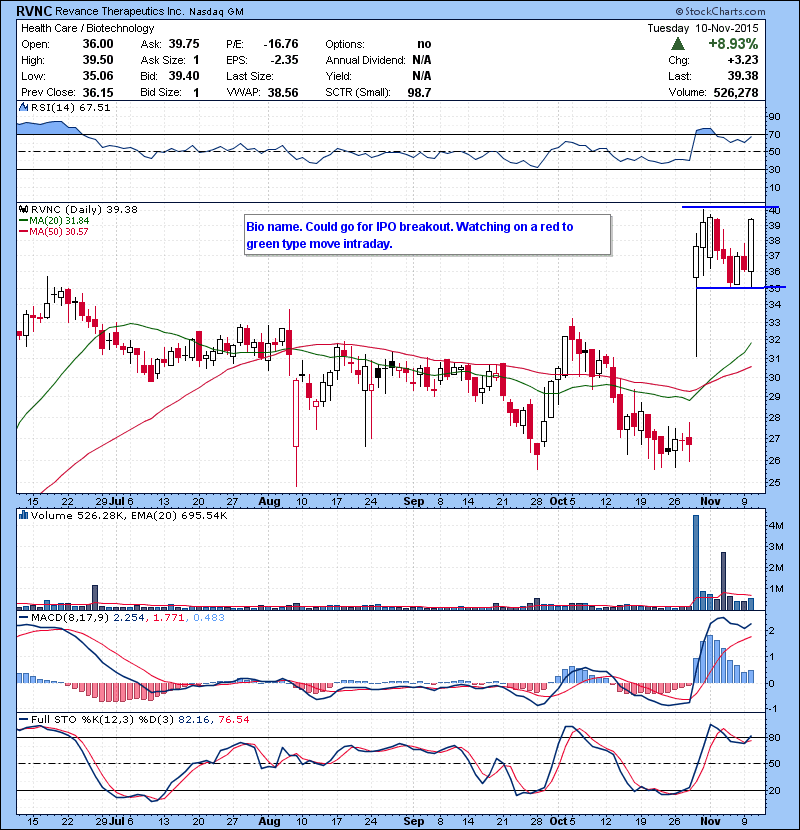Click the Nov label on bottom date axis
Screen dimensions: 800x830
(710, 821)
